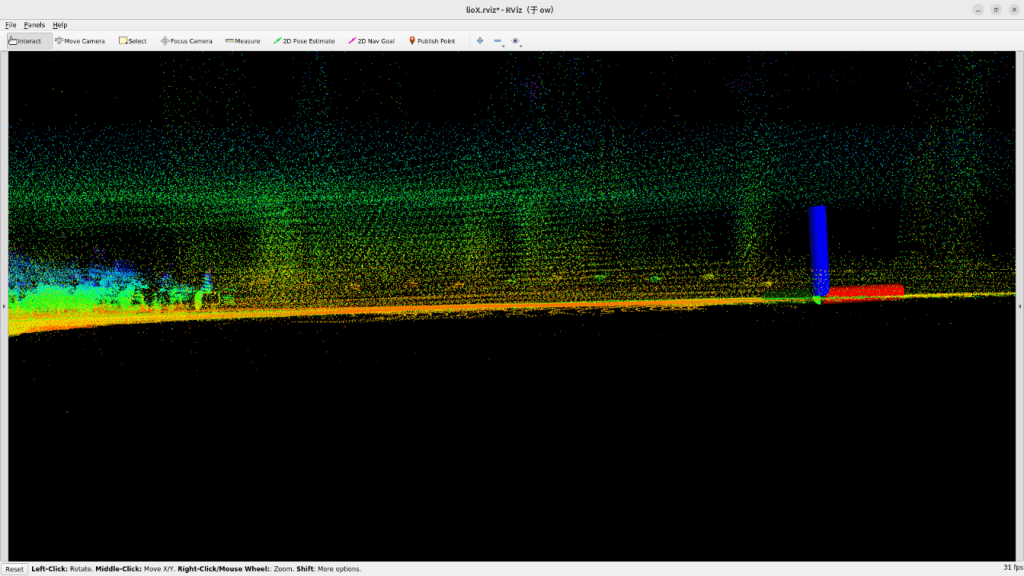Open the Panels menu
This screenshot has width=1024, height=576.
point(35,24)
